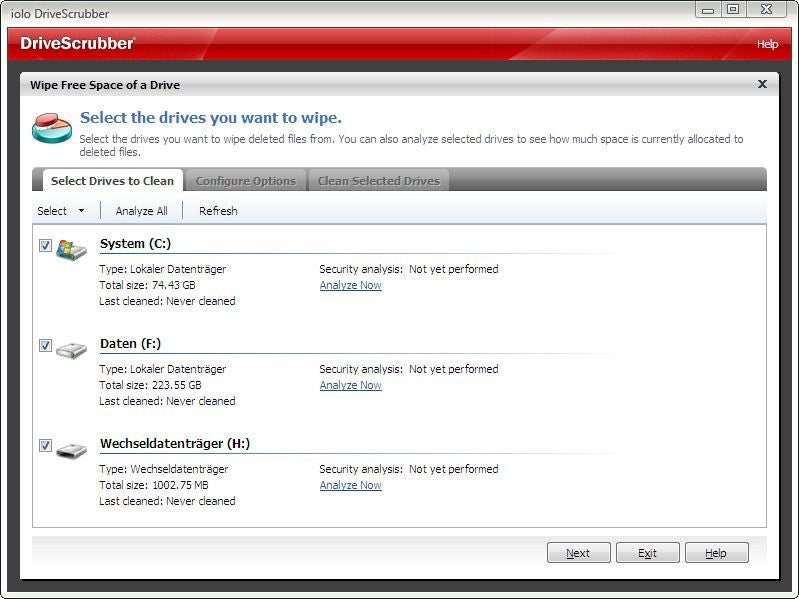Uncheck the System (C:) drive checkbox
This screenshot has height=599, width=799.
pos(45,246)
